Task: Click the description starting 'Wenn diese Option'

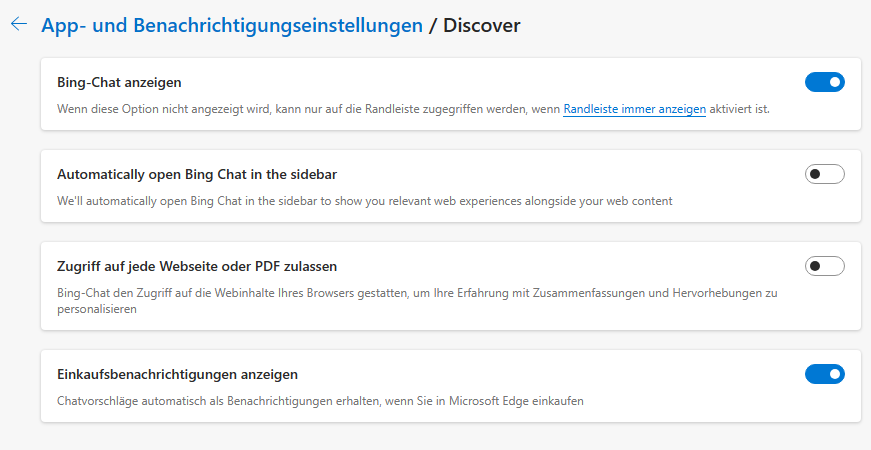Action: click(x=413, y=109)
